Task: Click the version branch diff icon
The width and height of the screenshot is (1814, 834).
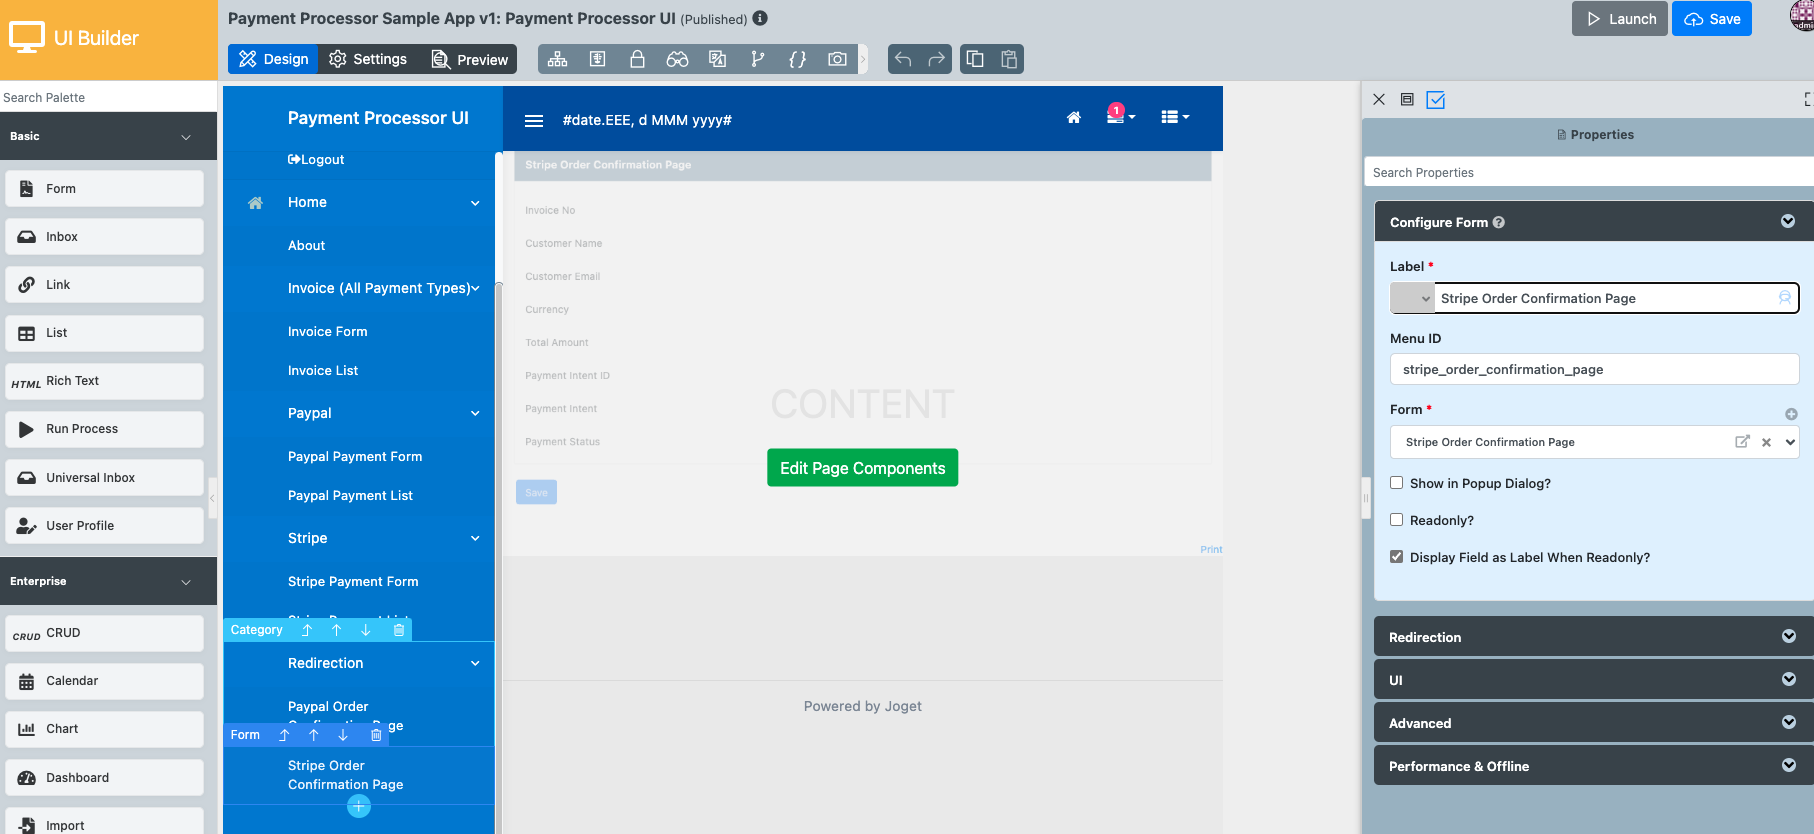Action: point(758,59)
